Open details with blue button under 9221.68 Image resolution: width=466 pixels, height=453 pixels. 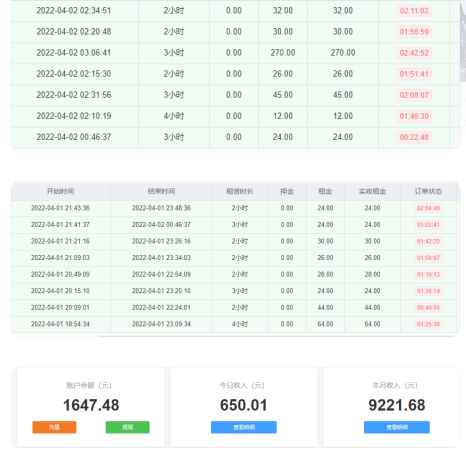click(397, 427)
